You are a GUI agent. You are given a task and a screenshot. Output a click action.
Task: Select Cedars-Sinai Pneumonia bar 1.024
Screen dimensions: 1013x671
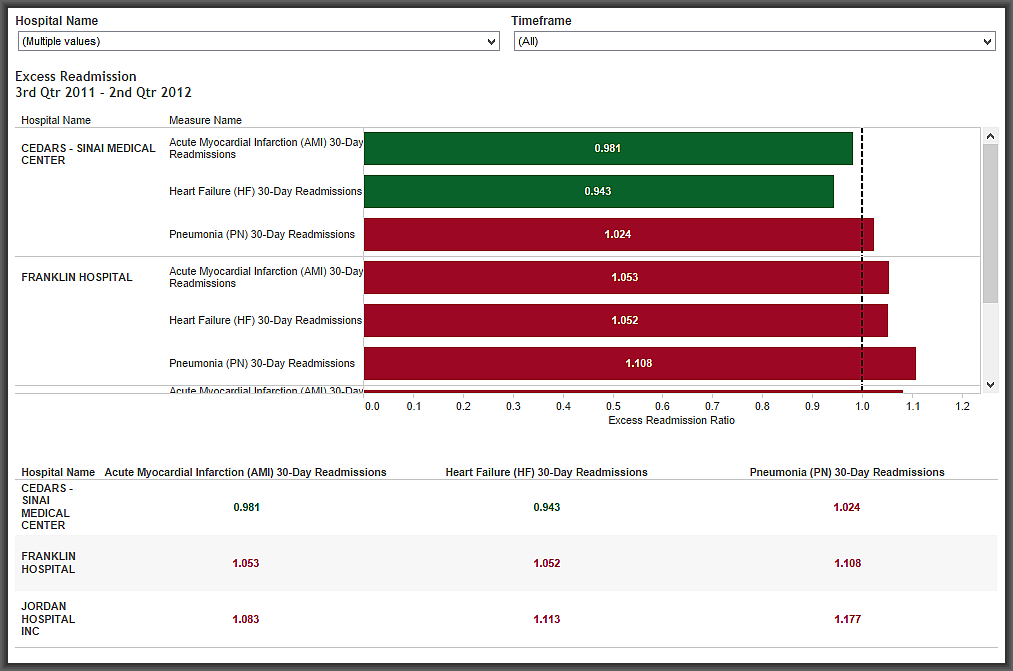click(619, 234)
